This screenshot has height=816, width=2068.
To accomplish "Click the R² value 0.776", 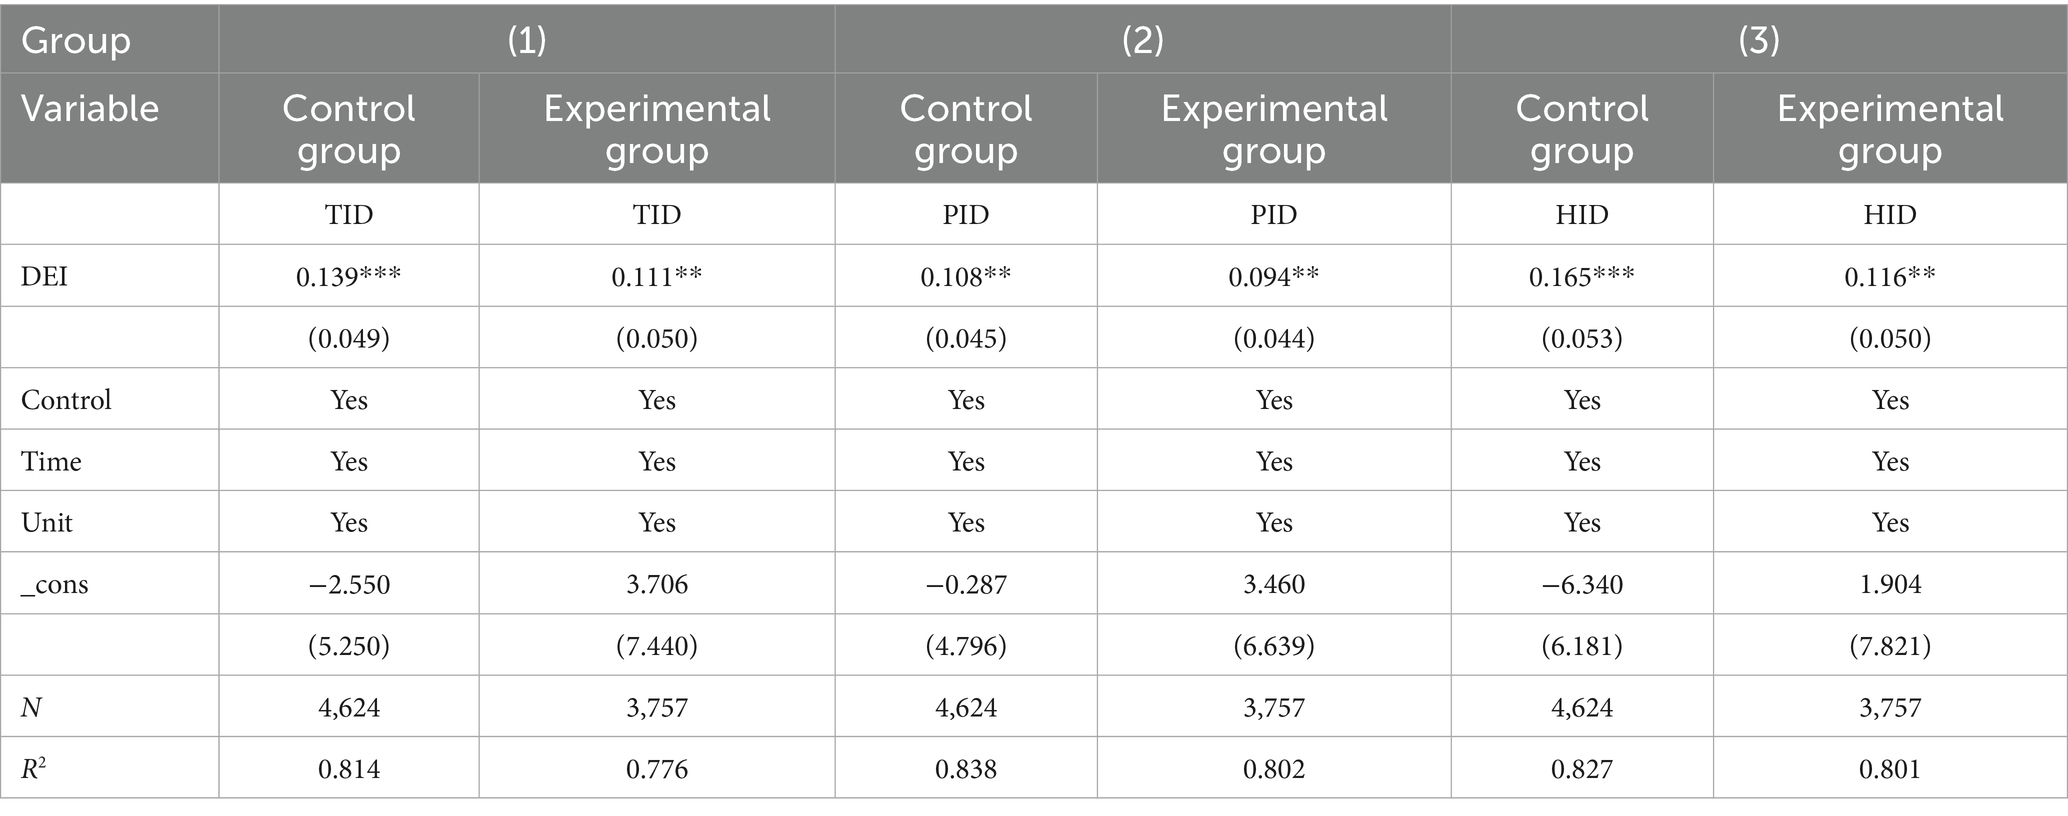I will tap(657, 769).
